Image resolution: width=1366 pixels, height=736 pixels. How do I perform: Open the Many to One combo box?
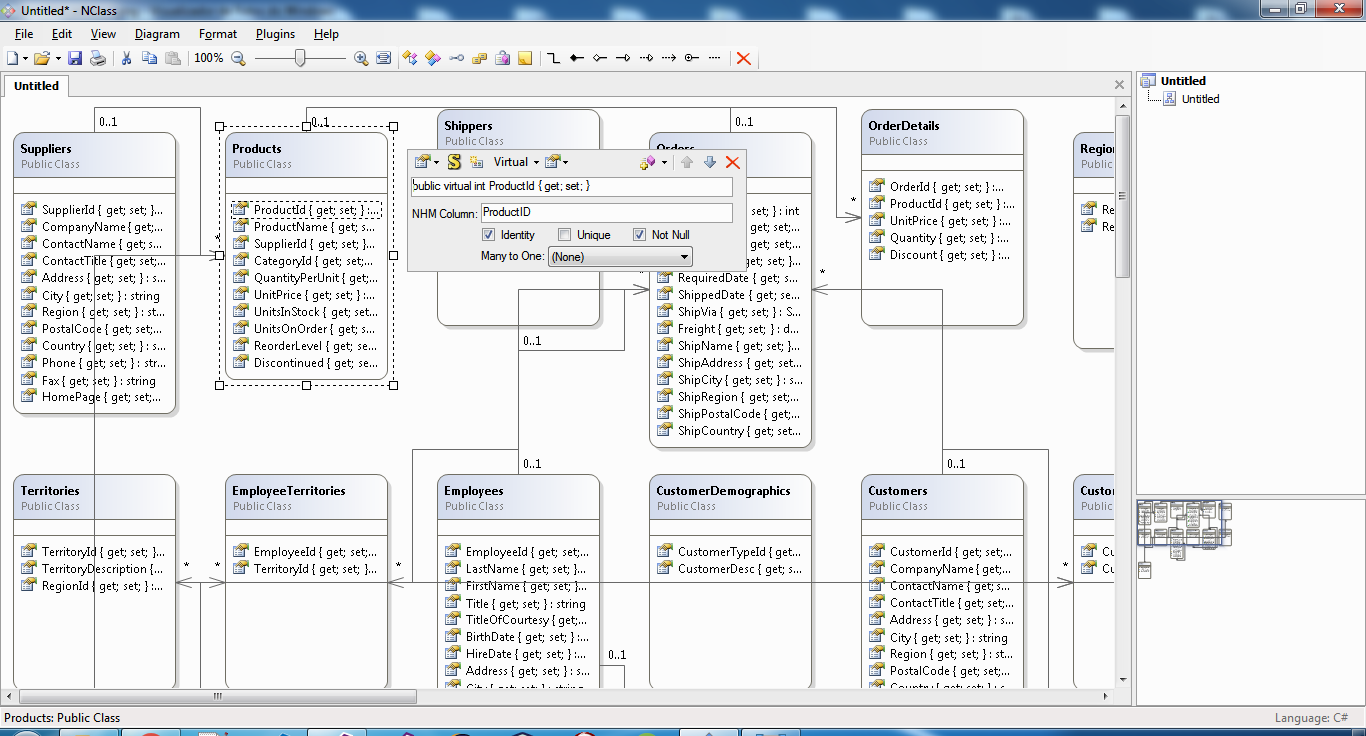click(x=620, y=257)
